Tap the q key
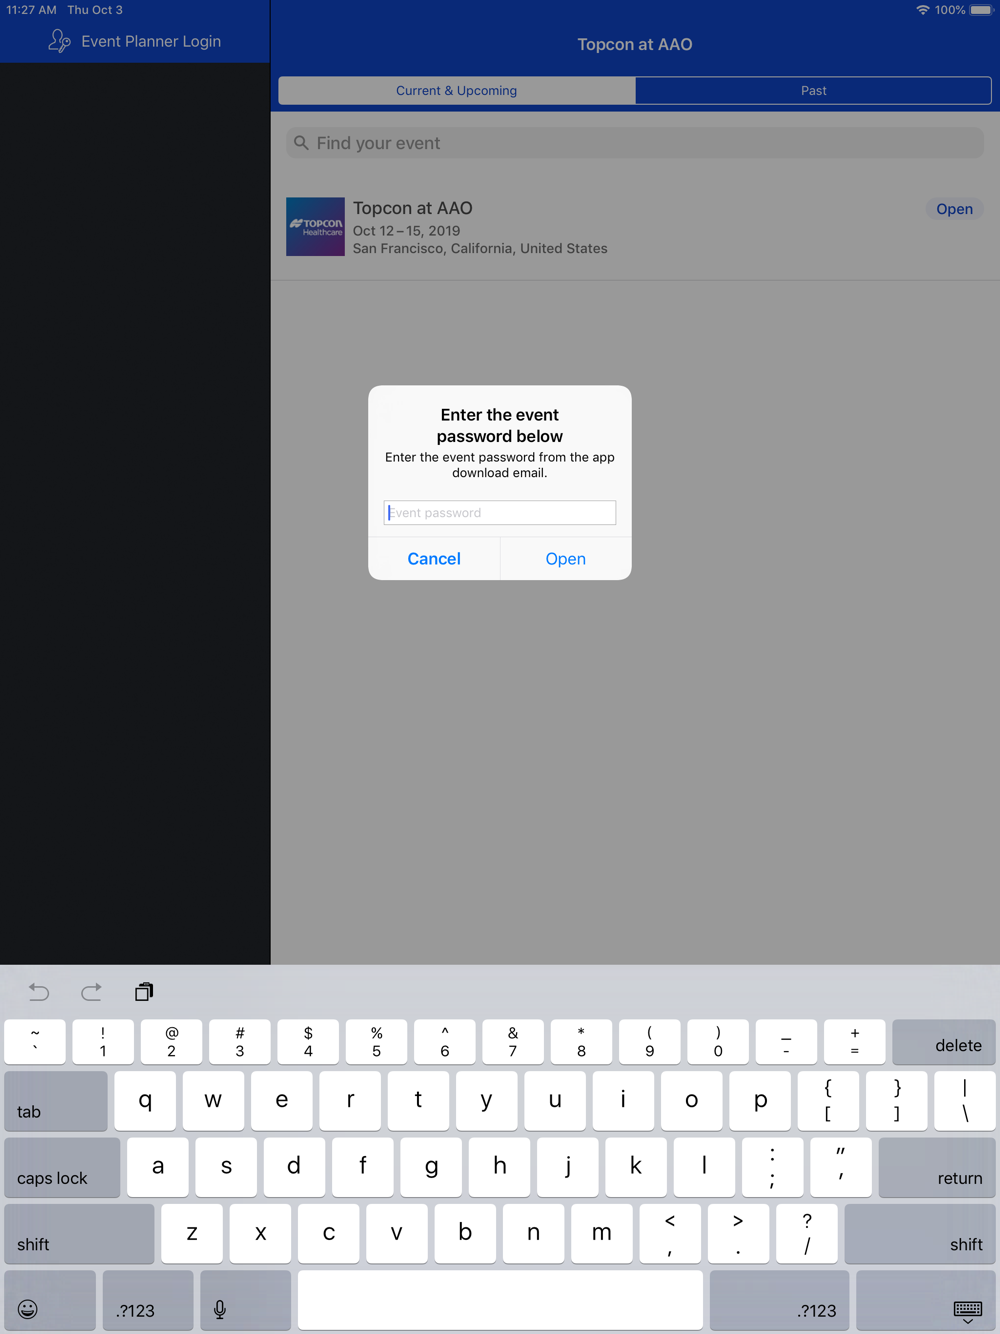1000x1334 pixels. (145, 1101)
